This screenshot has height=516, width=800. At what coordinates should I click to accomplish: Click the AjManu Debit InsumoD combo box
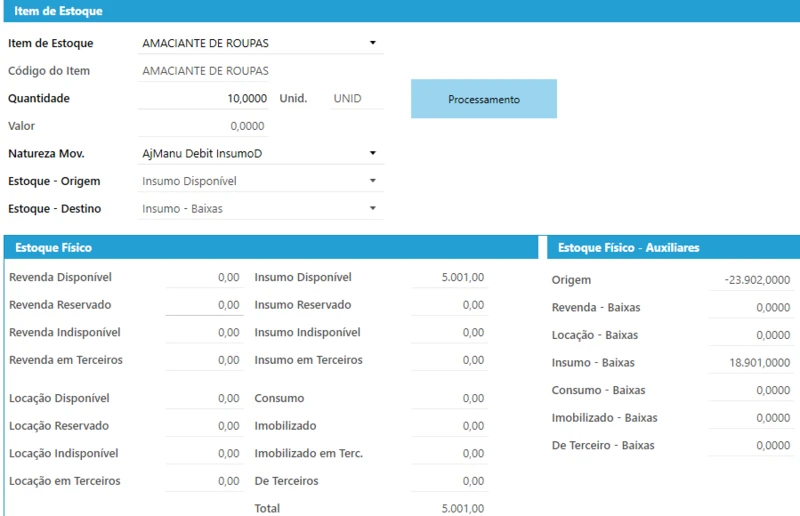[261, 153]
